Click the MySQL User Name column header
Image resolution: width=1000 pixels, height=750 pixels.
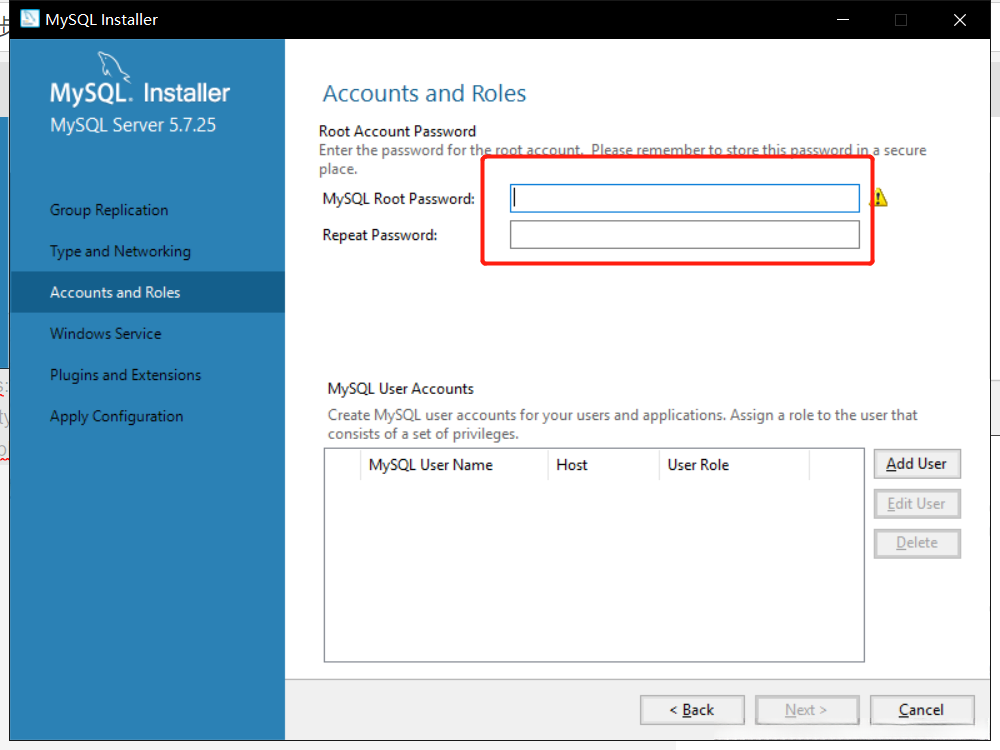click(454, 465)
